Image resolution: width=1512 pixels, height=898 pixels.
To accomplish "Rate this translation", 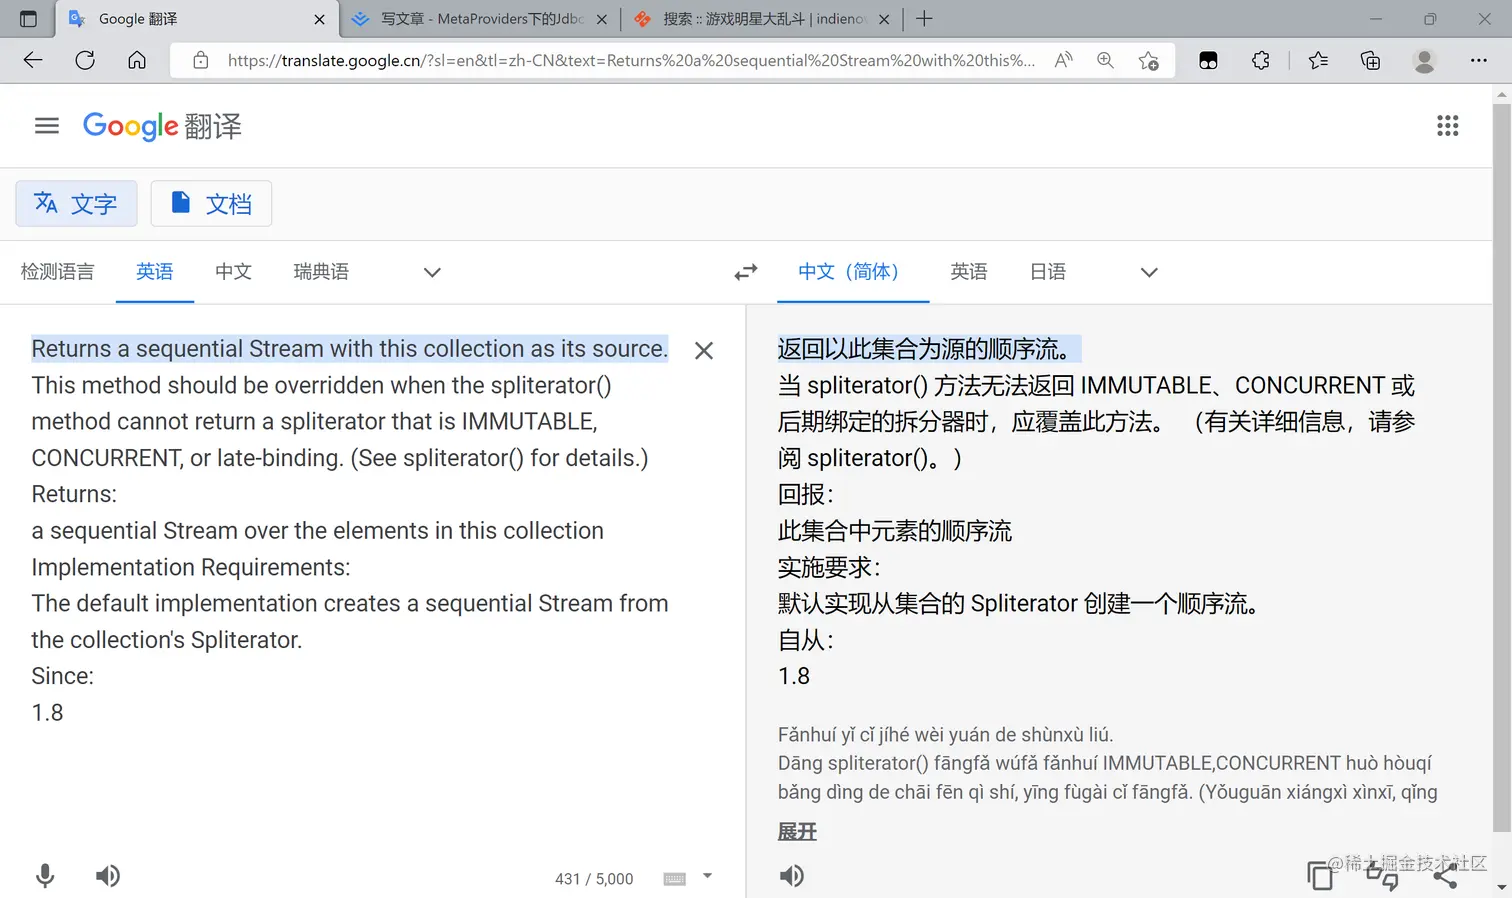I will coord(1382,876).
